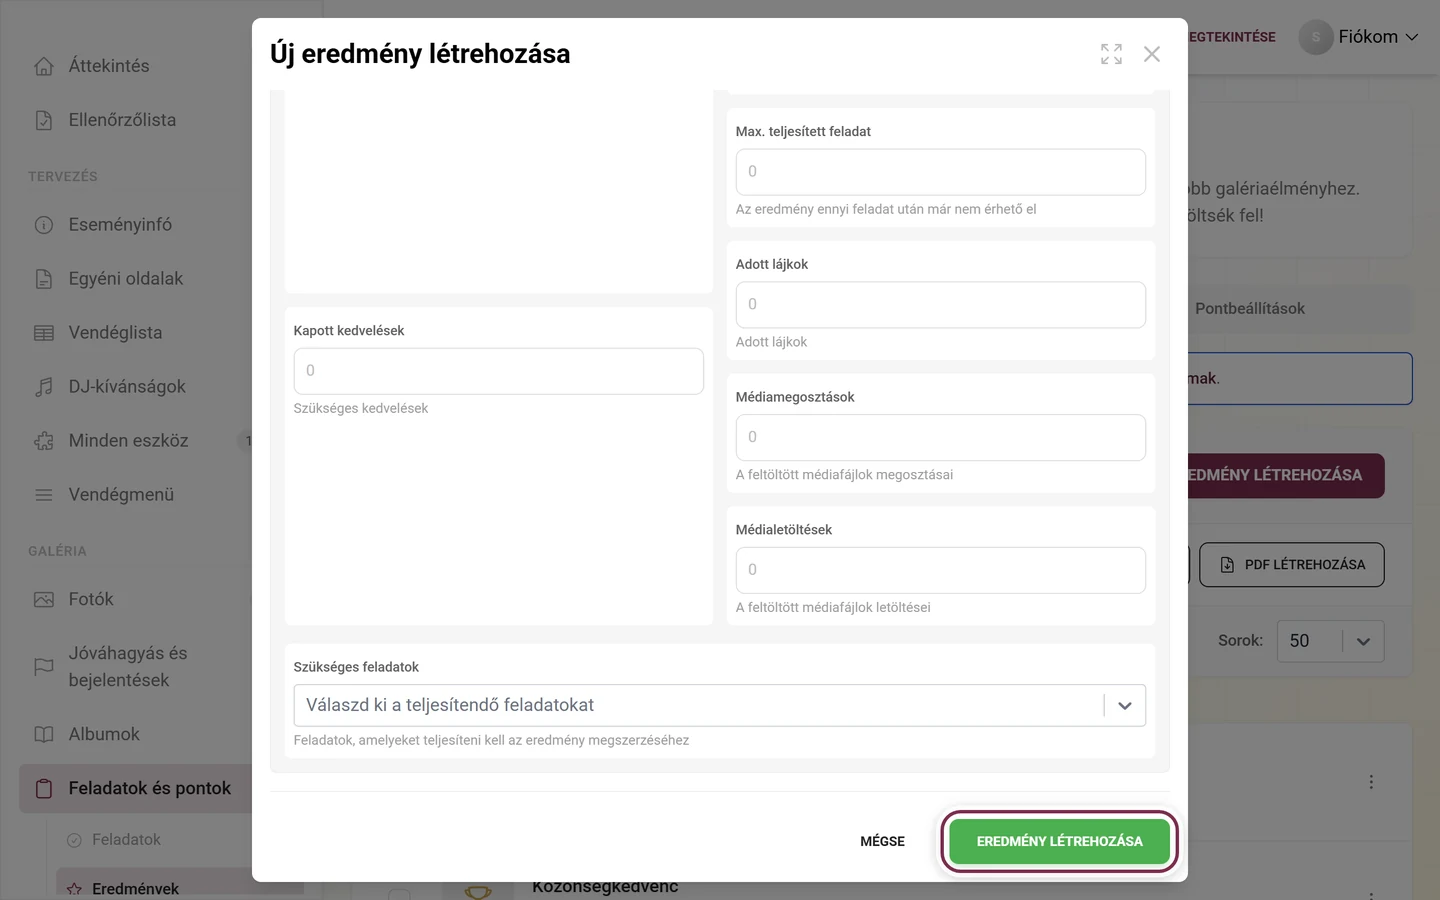Open the Albumok book icon
This screenshot has width=1440, height=900.
(x=44, y=735)
